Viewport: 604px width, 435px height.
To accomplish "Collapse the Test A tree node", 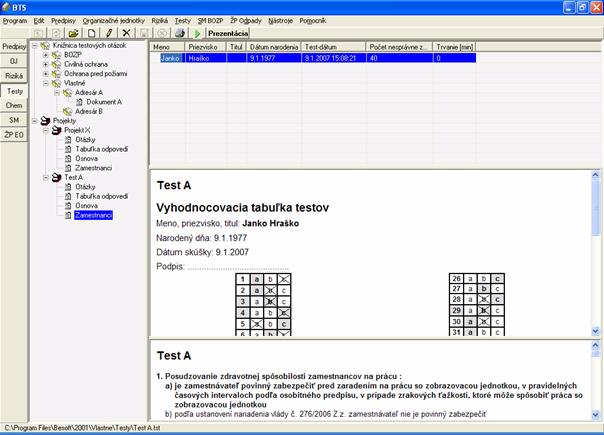I will click(x=46, y=178).
